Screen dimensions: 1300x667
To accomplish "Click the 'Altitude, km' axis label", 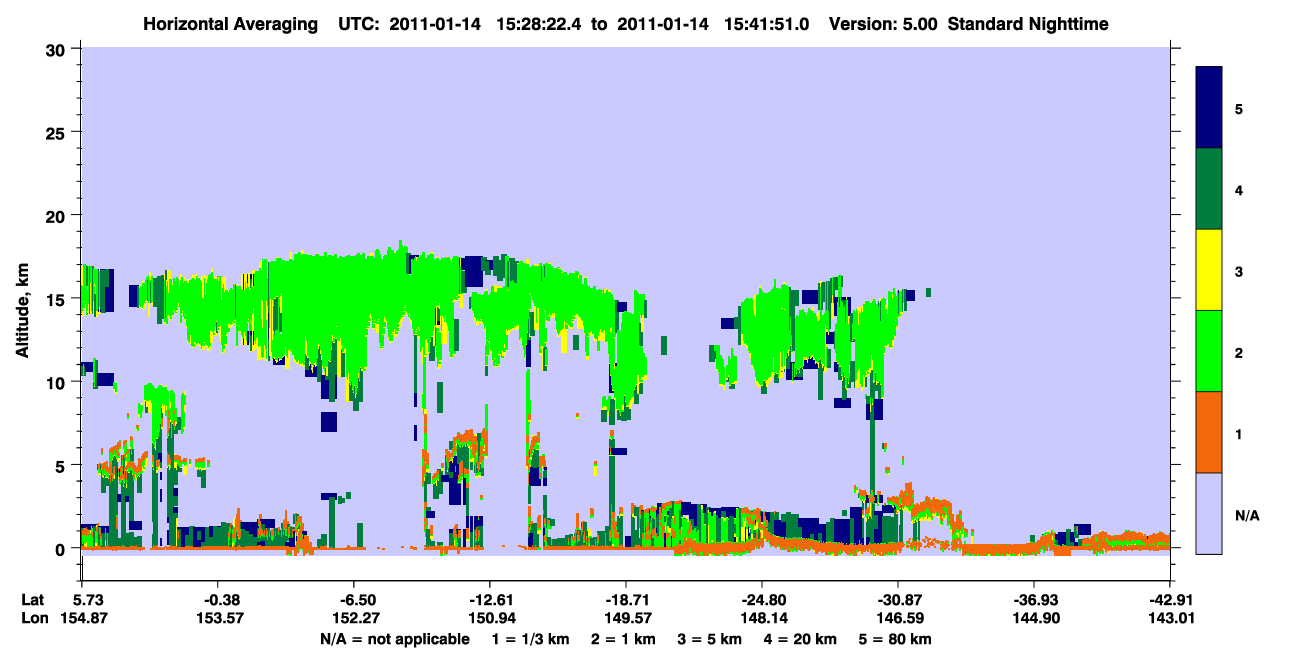I will (x=22, y=309).
